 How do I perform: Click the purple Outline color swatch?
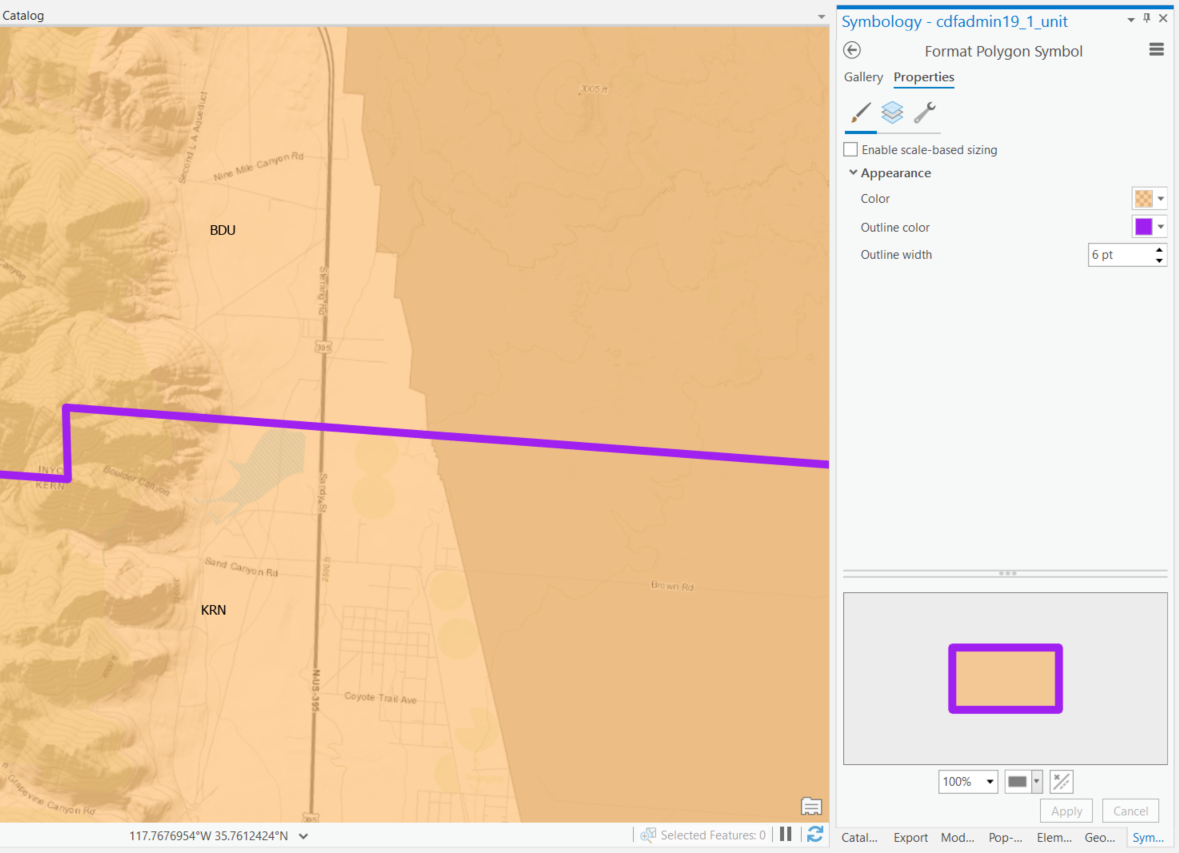pos(1141,226)
